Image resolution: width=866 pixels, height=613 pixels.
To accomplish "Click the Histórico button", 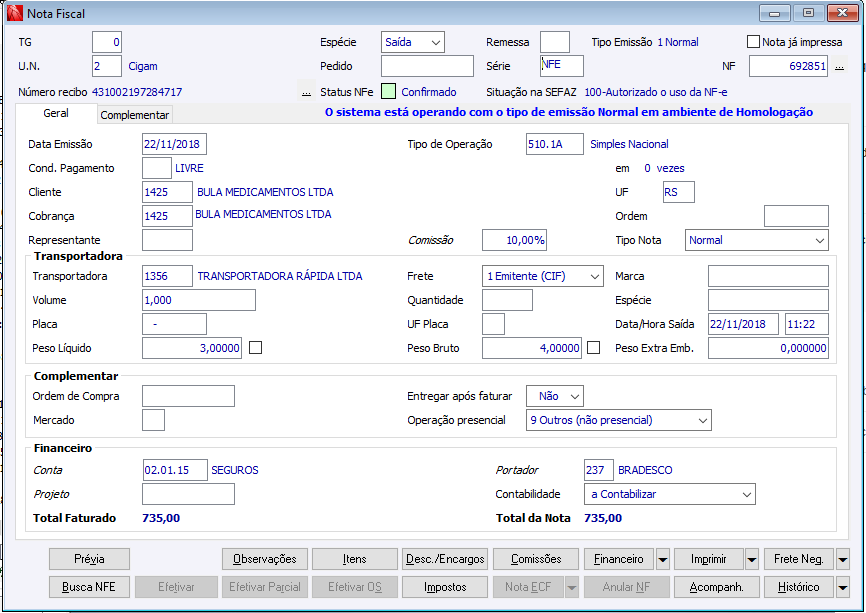I will pyautogui.click(x=799, y=587).
